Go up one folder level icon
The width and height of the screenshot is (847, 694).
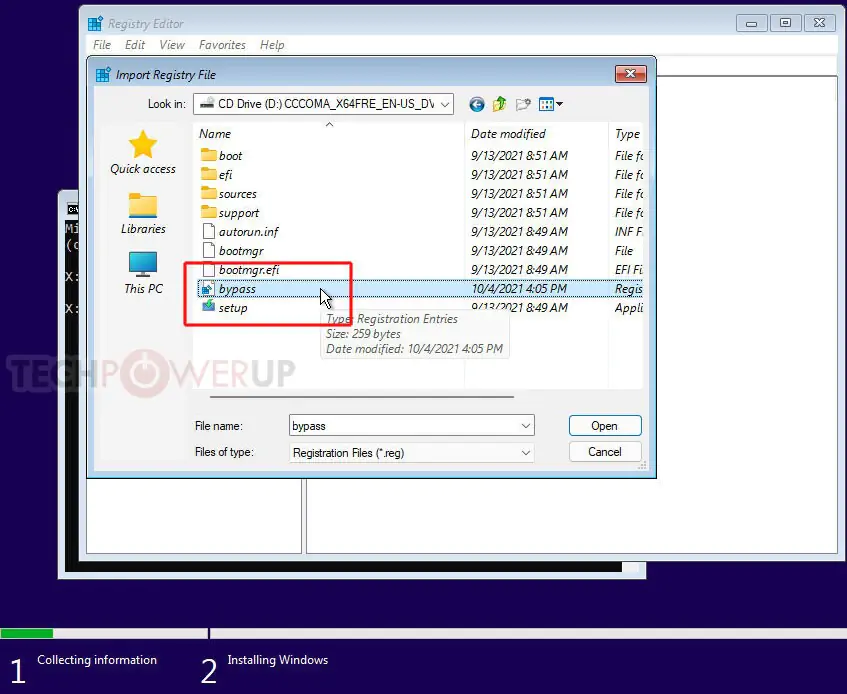500,104
